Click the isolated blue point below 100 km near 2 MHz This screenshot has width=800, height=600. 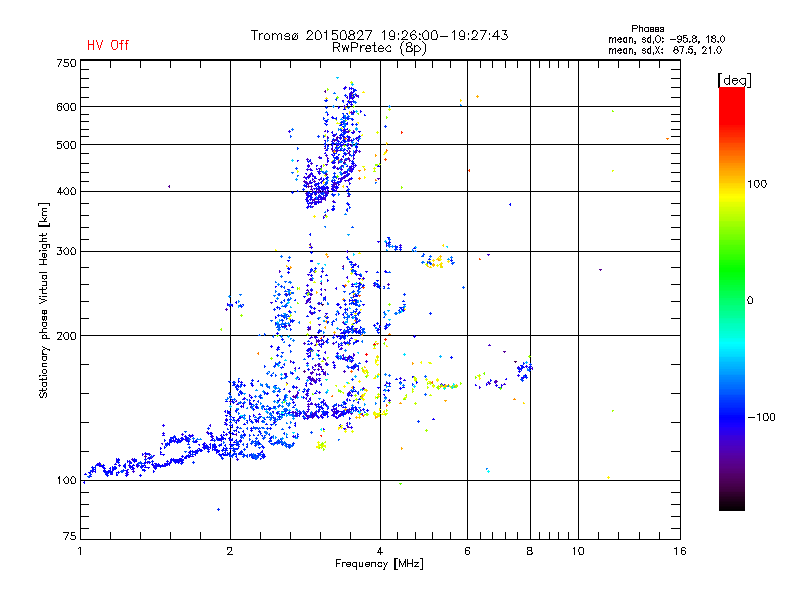point(218,509)
